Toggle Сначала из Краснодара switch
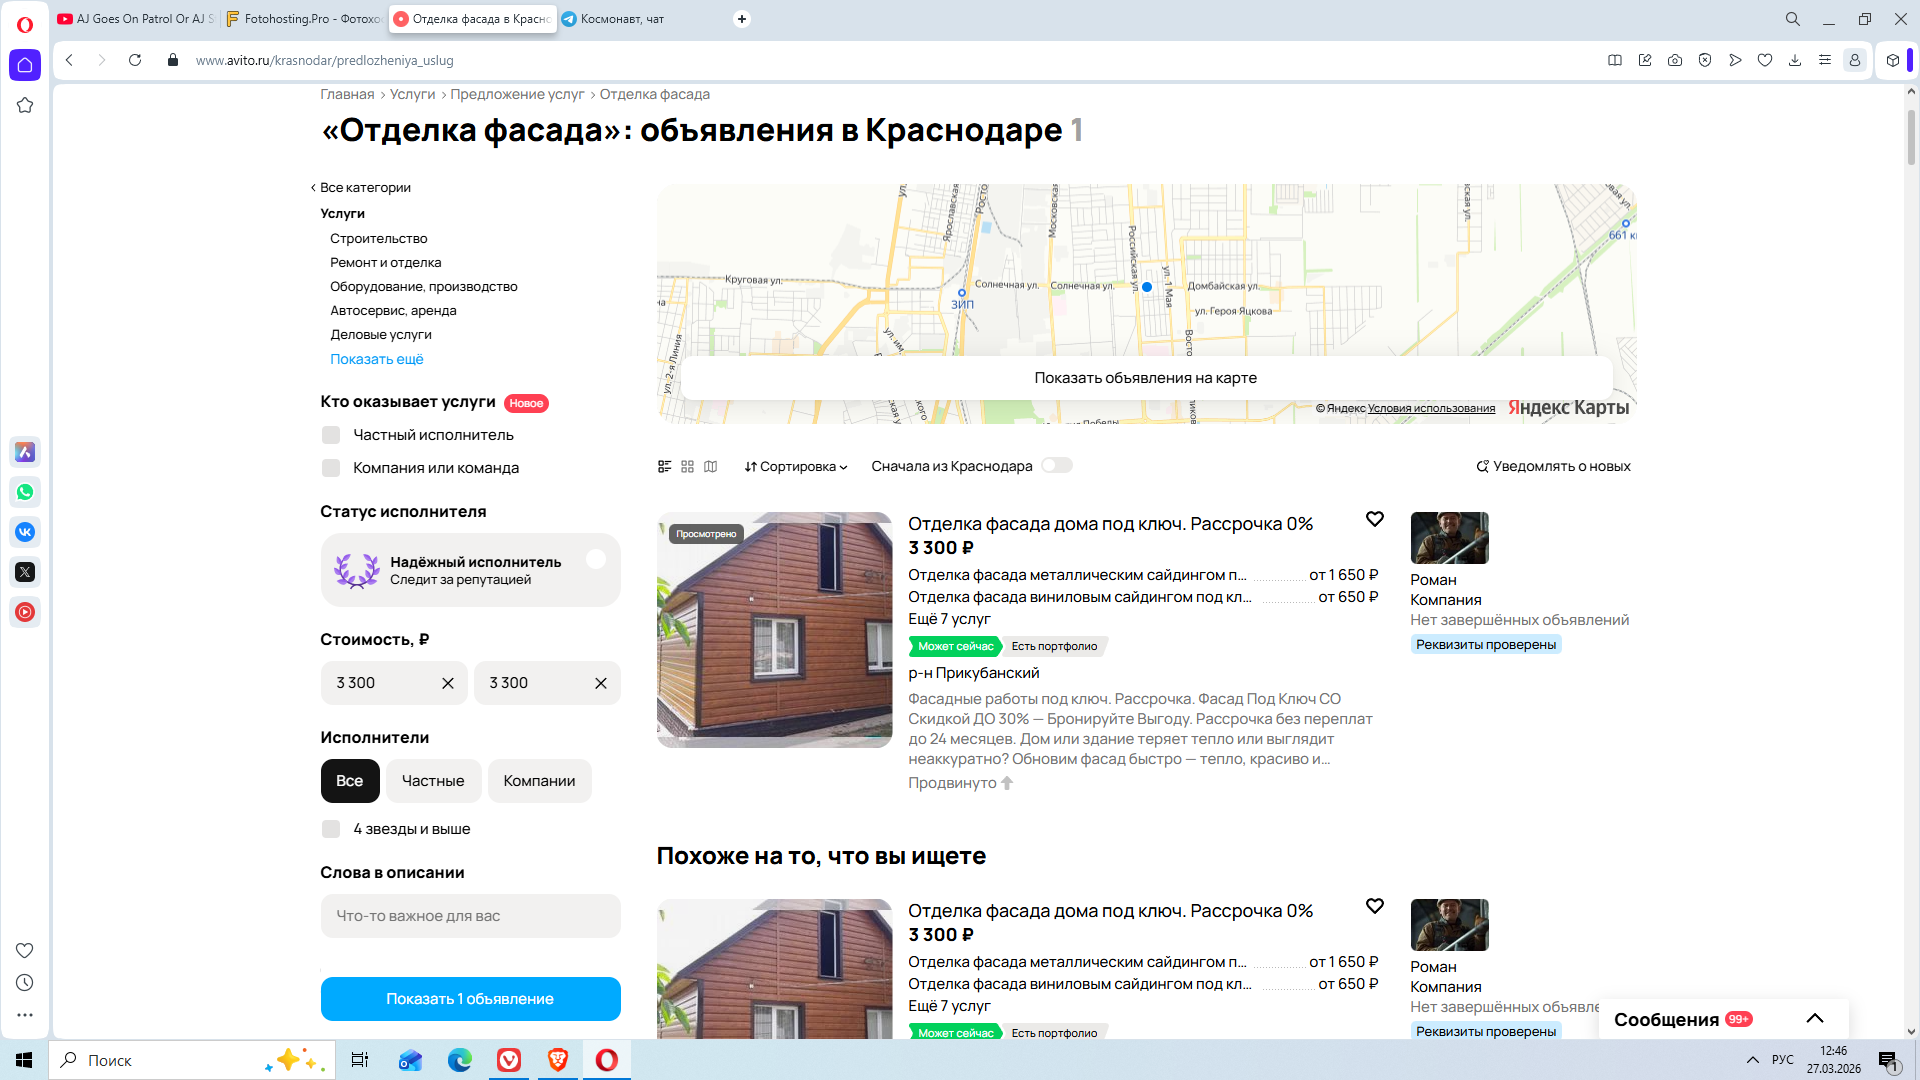This screenshot has width=1920, height=1080. tap(1056, 466)
